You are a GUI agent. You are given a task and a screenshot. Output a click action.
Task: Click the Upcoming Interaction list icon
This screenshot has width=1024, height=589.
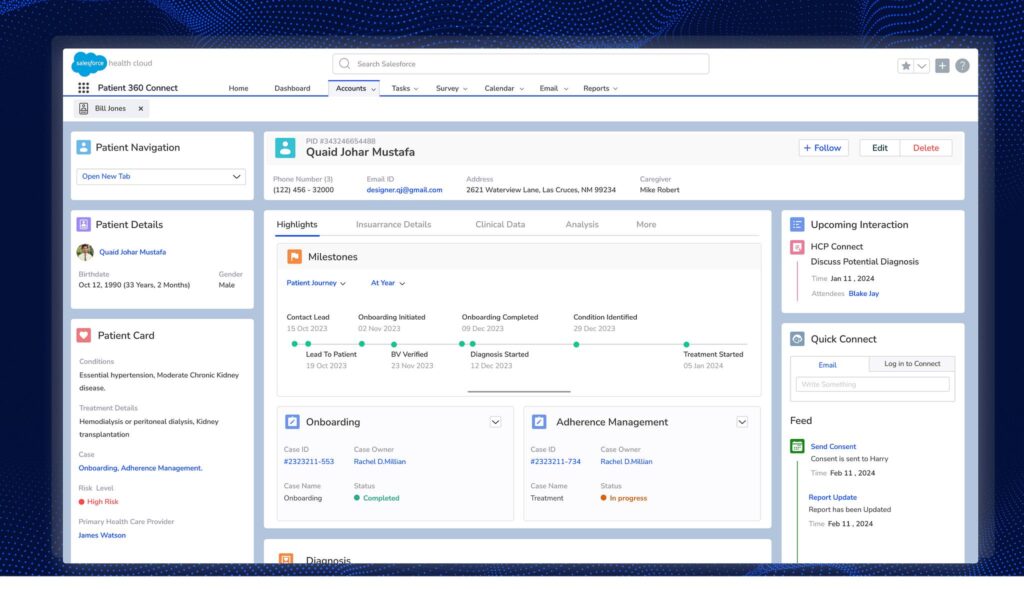click(x=797, y=225)
